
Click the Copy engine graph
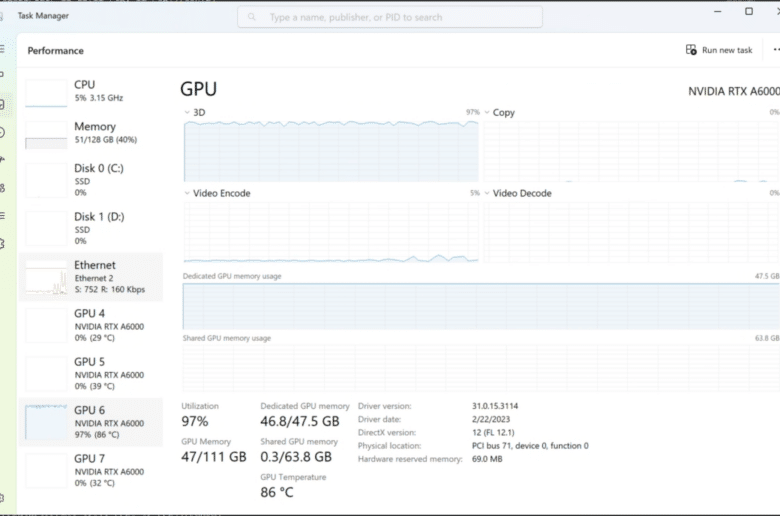pyautogui.click(x=631, y=151)
